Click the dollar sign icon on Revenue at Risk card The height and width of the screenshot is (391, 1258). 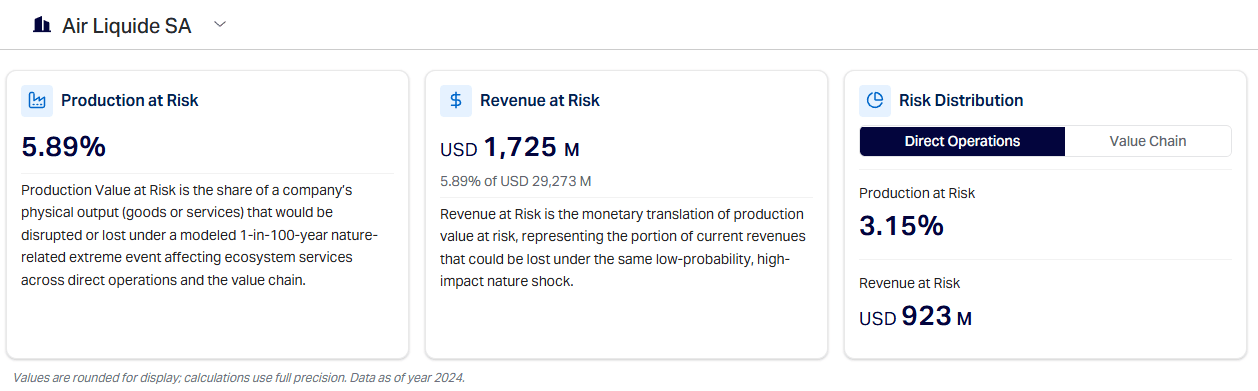coord(456,100)
